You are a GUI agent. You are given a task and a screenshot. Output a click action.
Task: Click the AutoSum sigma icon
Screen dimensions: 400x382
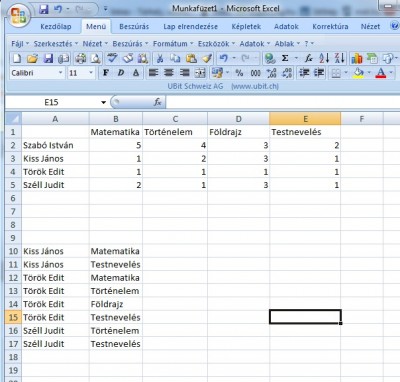[285, 58]
